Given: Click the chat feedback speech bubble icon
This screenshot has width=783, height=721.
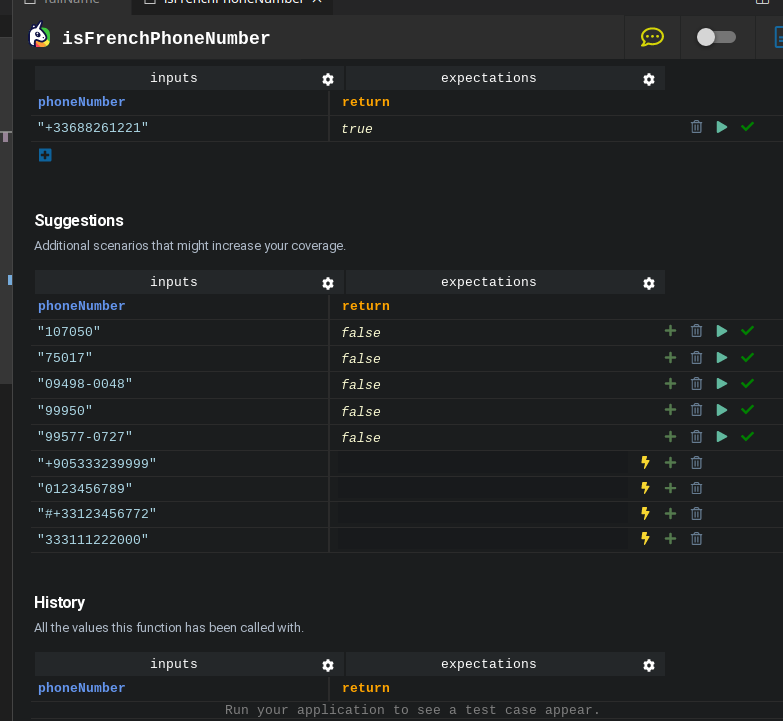Looking at the screenshot, I should tap(652, 37).
